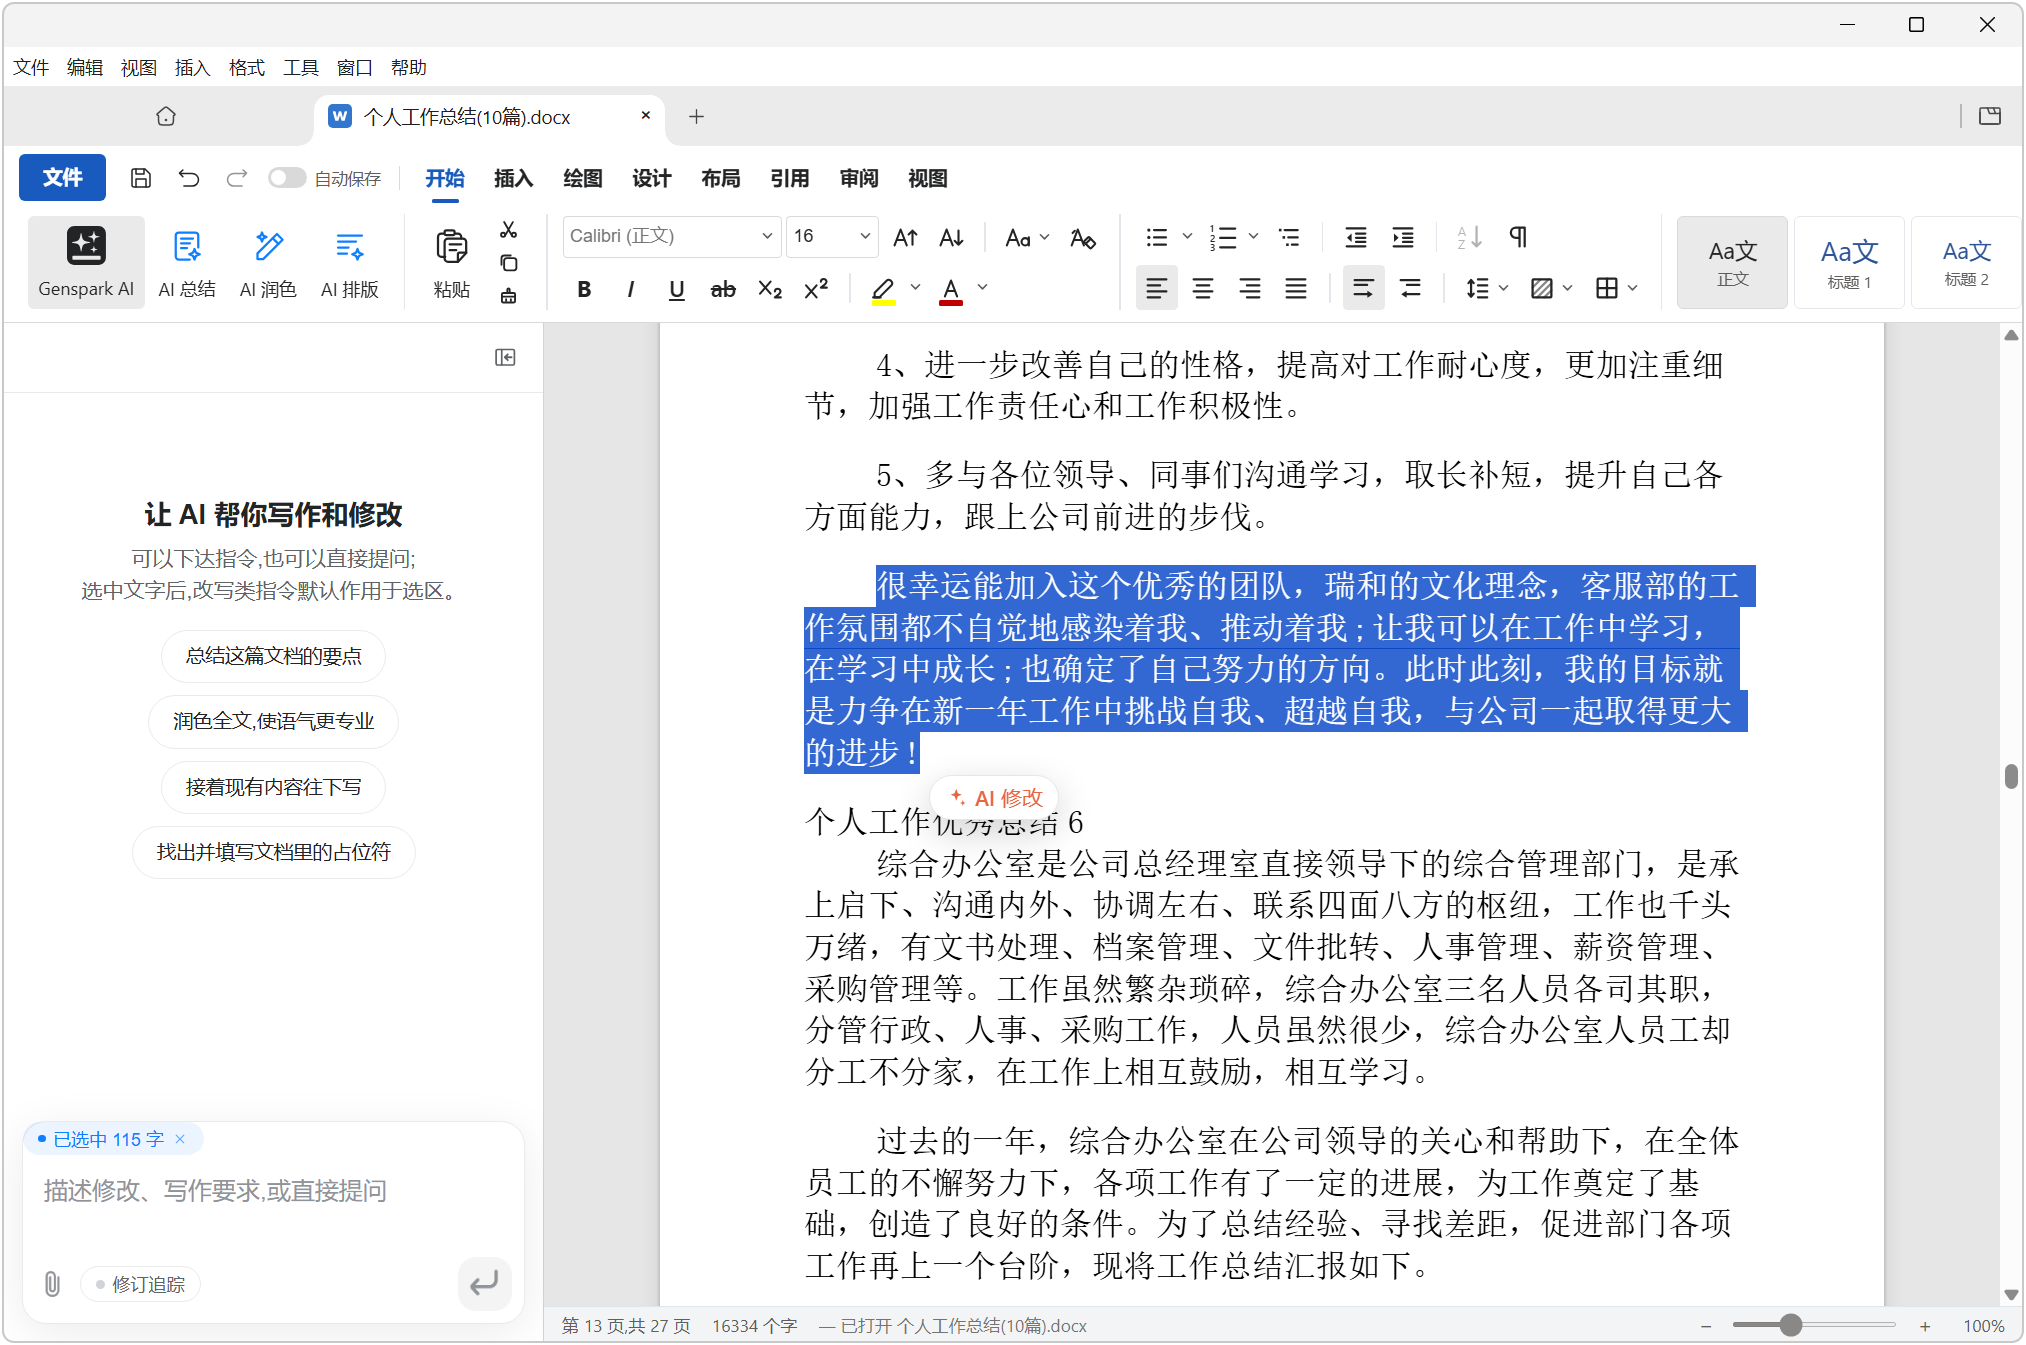Align text left
This screenshot has width=2026, height=1345.
pyautogui.click(x=1157, y=289)
